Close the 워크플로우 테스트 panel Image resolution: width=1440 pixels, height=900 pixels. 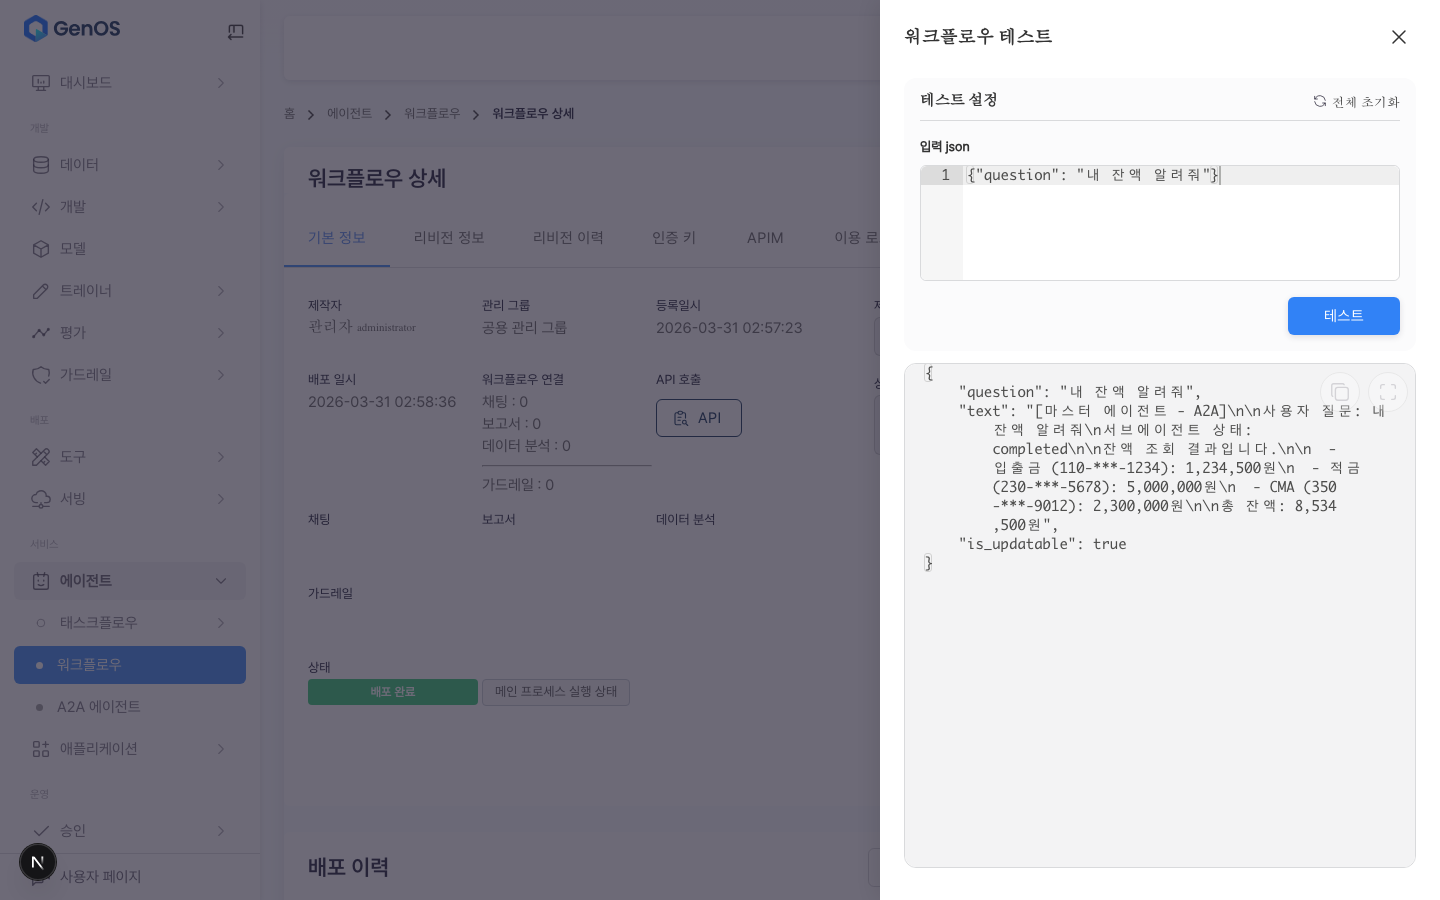point(1399,37)
